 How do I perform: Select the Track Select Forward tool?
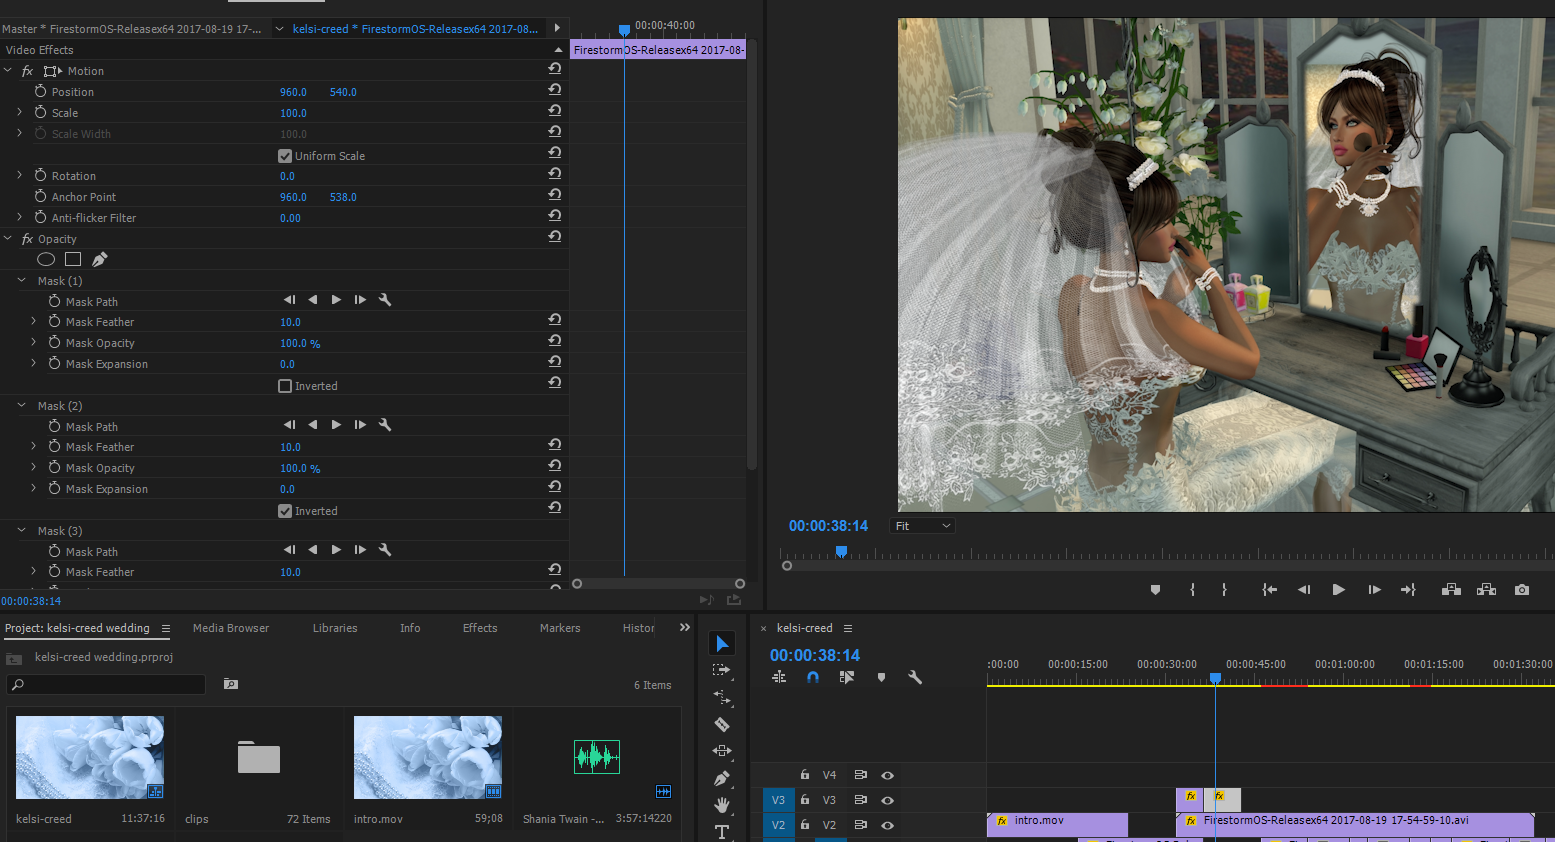point(722,670)
